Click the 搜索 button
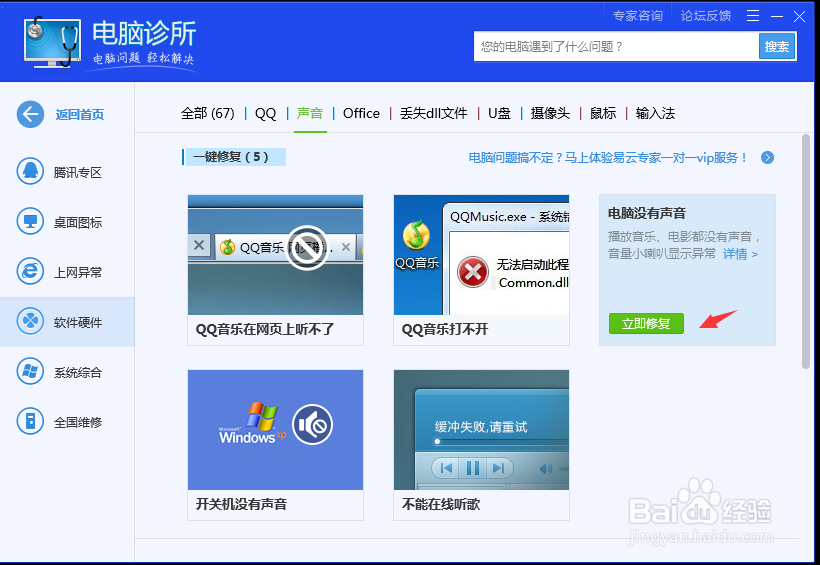The image size is (820, 565). pos(777,47)
